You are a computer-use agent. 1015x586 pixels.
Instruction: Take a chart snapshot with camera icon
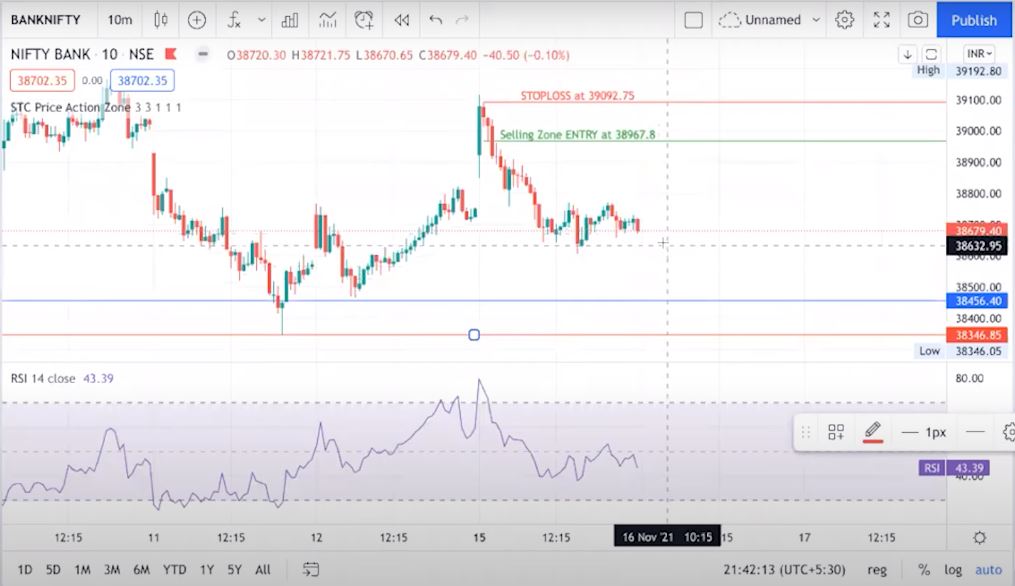click(917, 19)
